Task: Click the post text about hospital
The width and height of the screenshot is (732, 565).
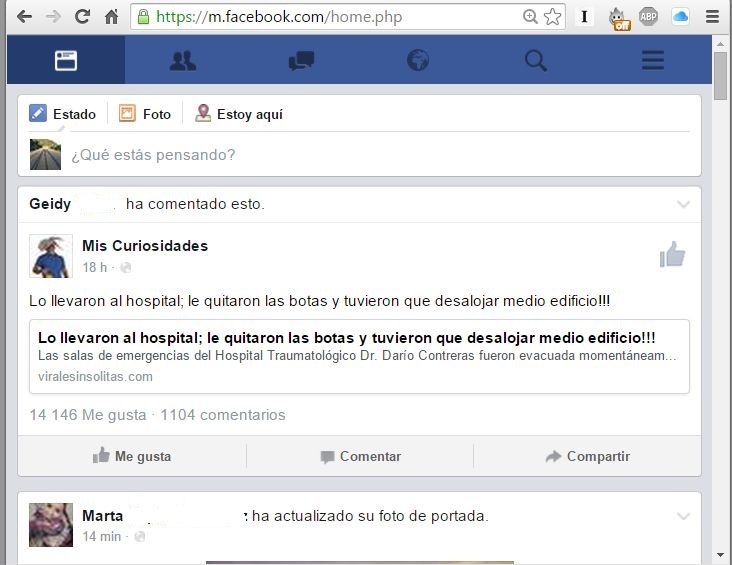Action: click(x=319, y=301)
